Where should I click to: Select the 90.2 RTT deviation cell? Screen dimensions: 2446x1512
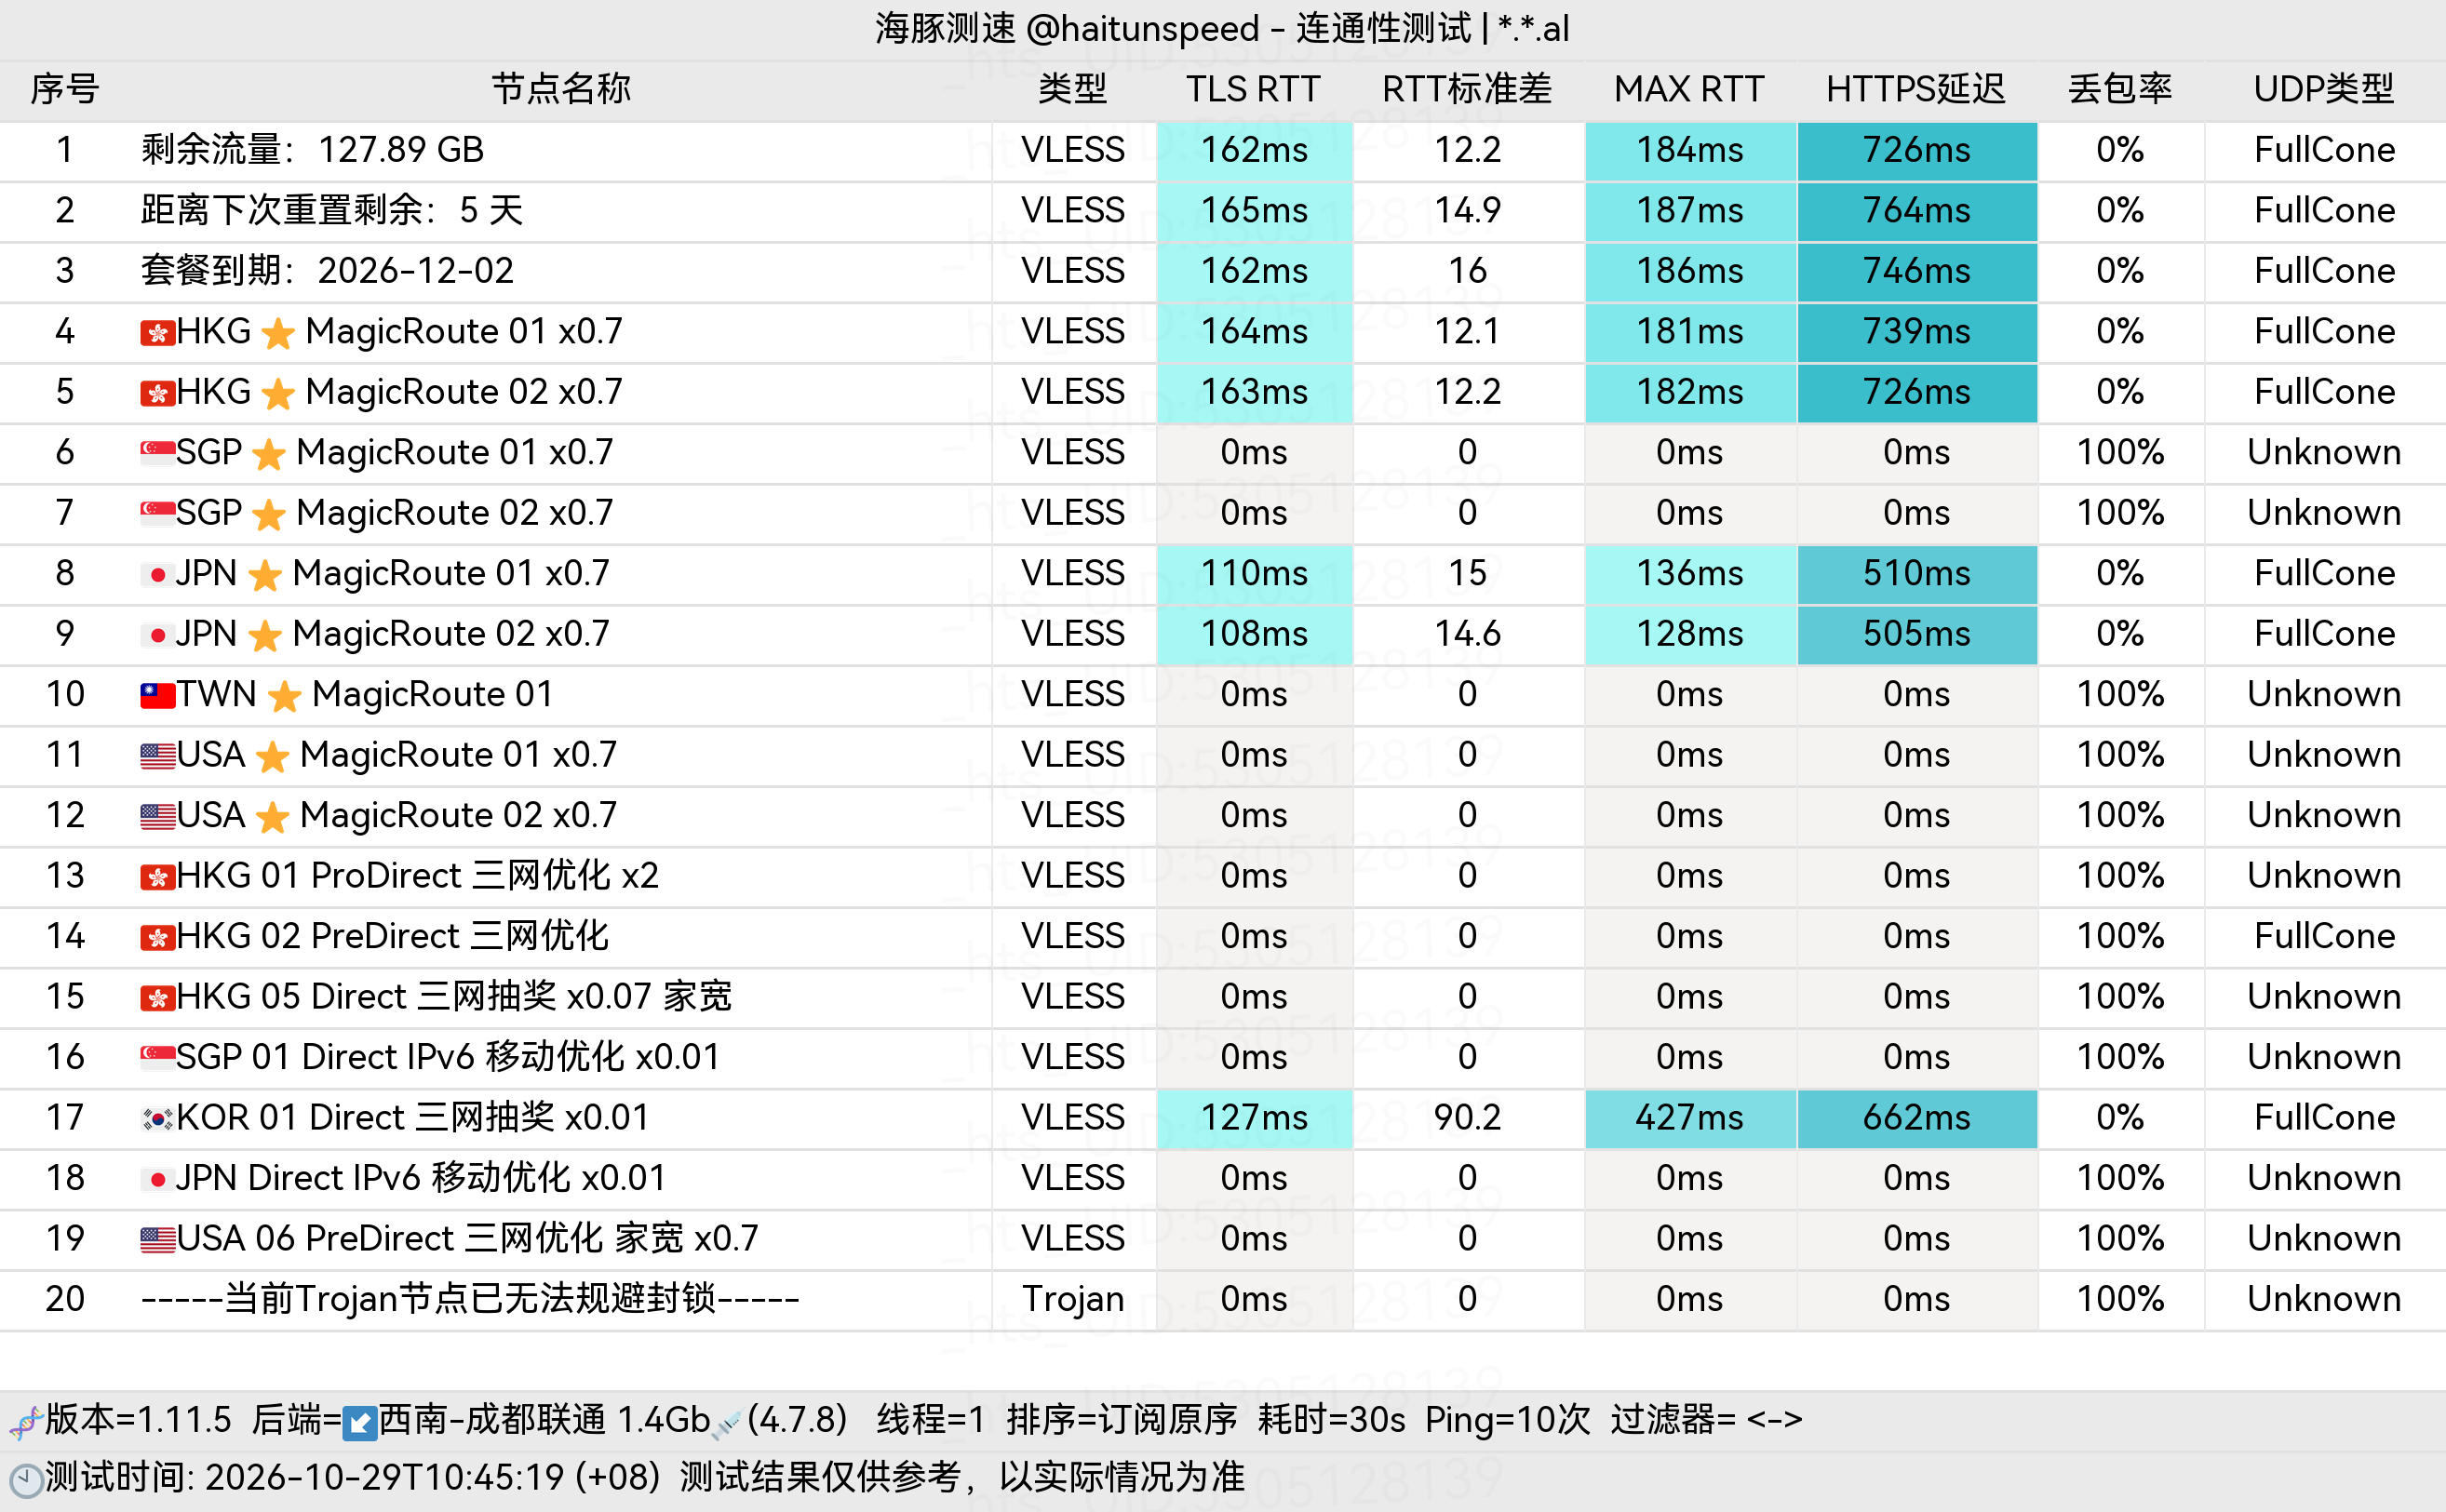[x=1467, y=1118]
